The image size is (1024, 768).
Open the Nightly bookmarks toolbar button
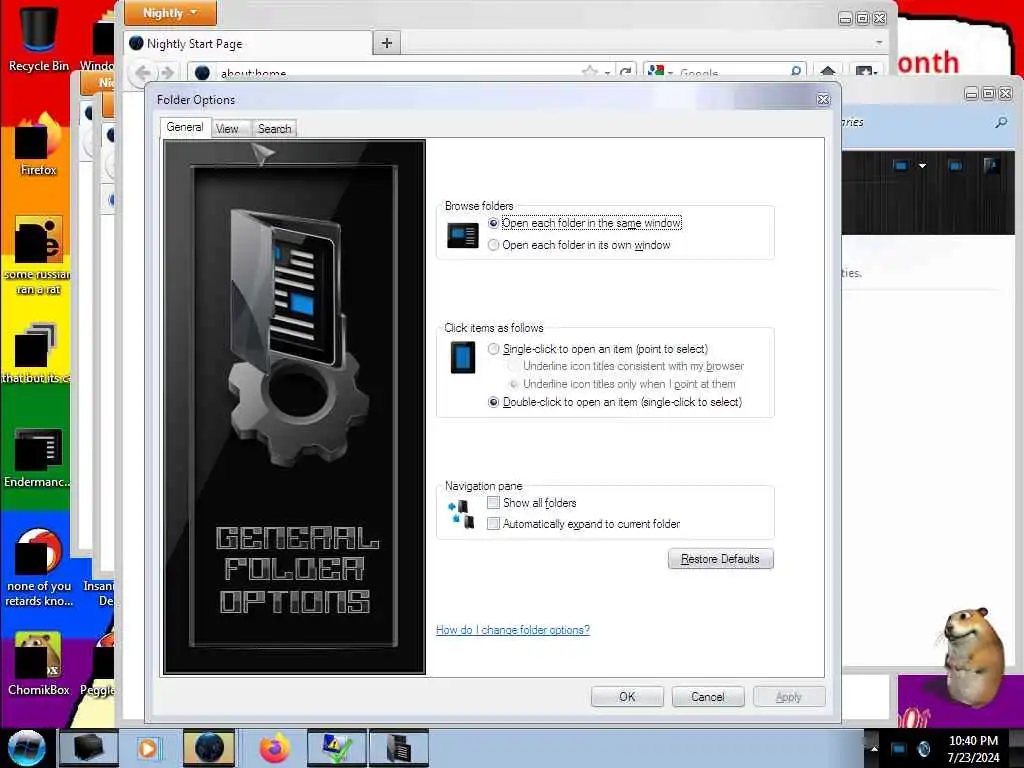click(865, 71)
